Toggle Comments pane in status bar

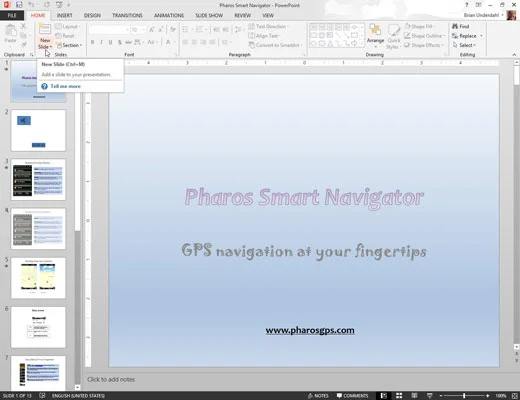pyautogui.click(x=352, y=396)
